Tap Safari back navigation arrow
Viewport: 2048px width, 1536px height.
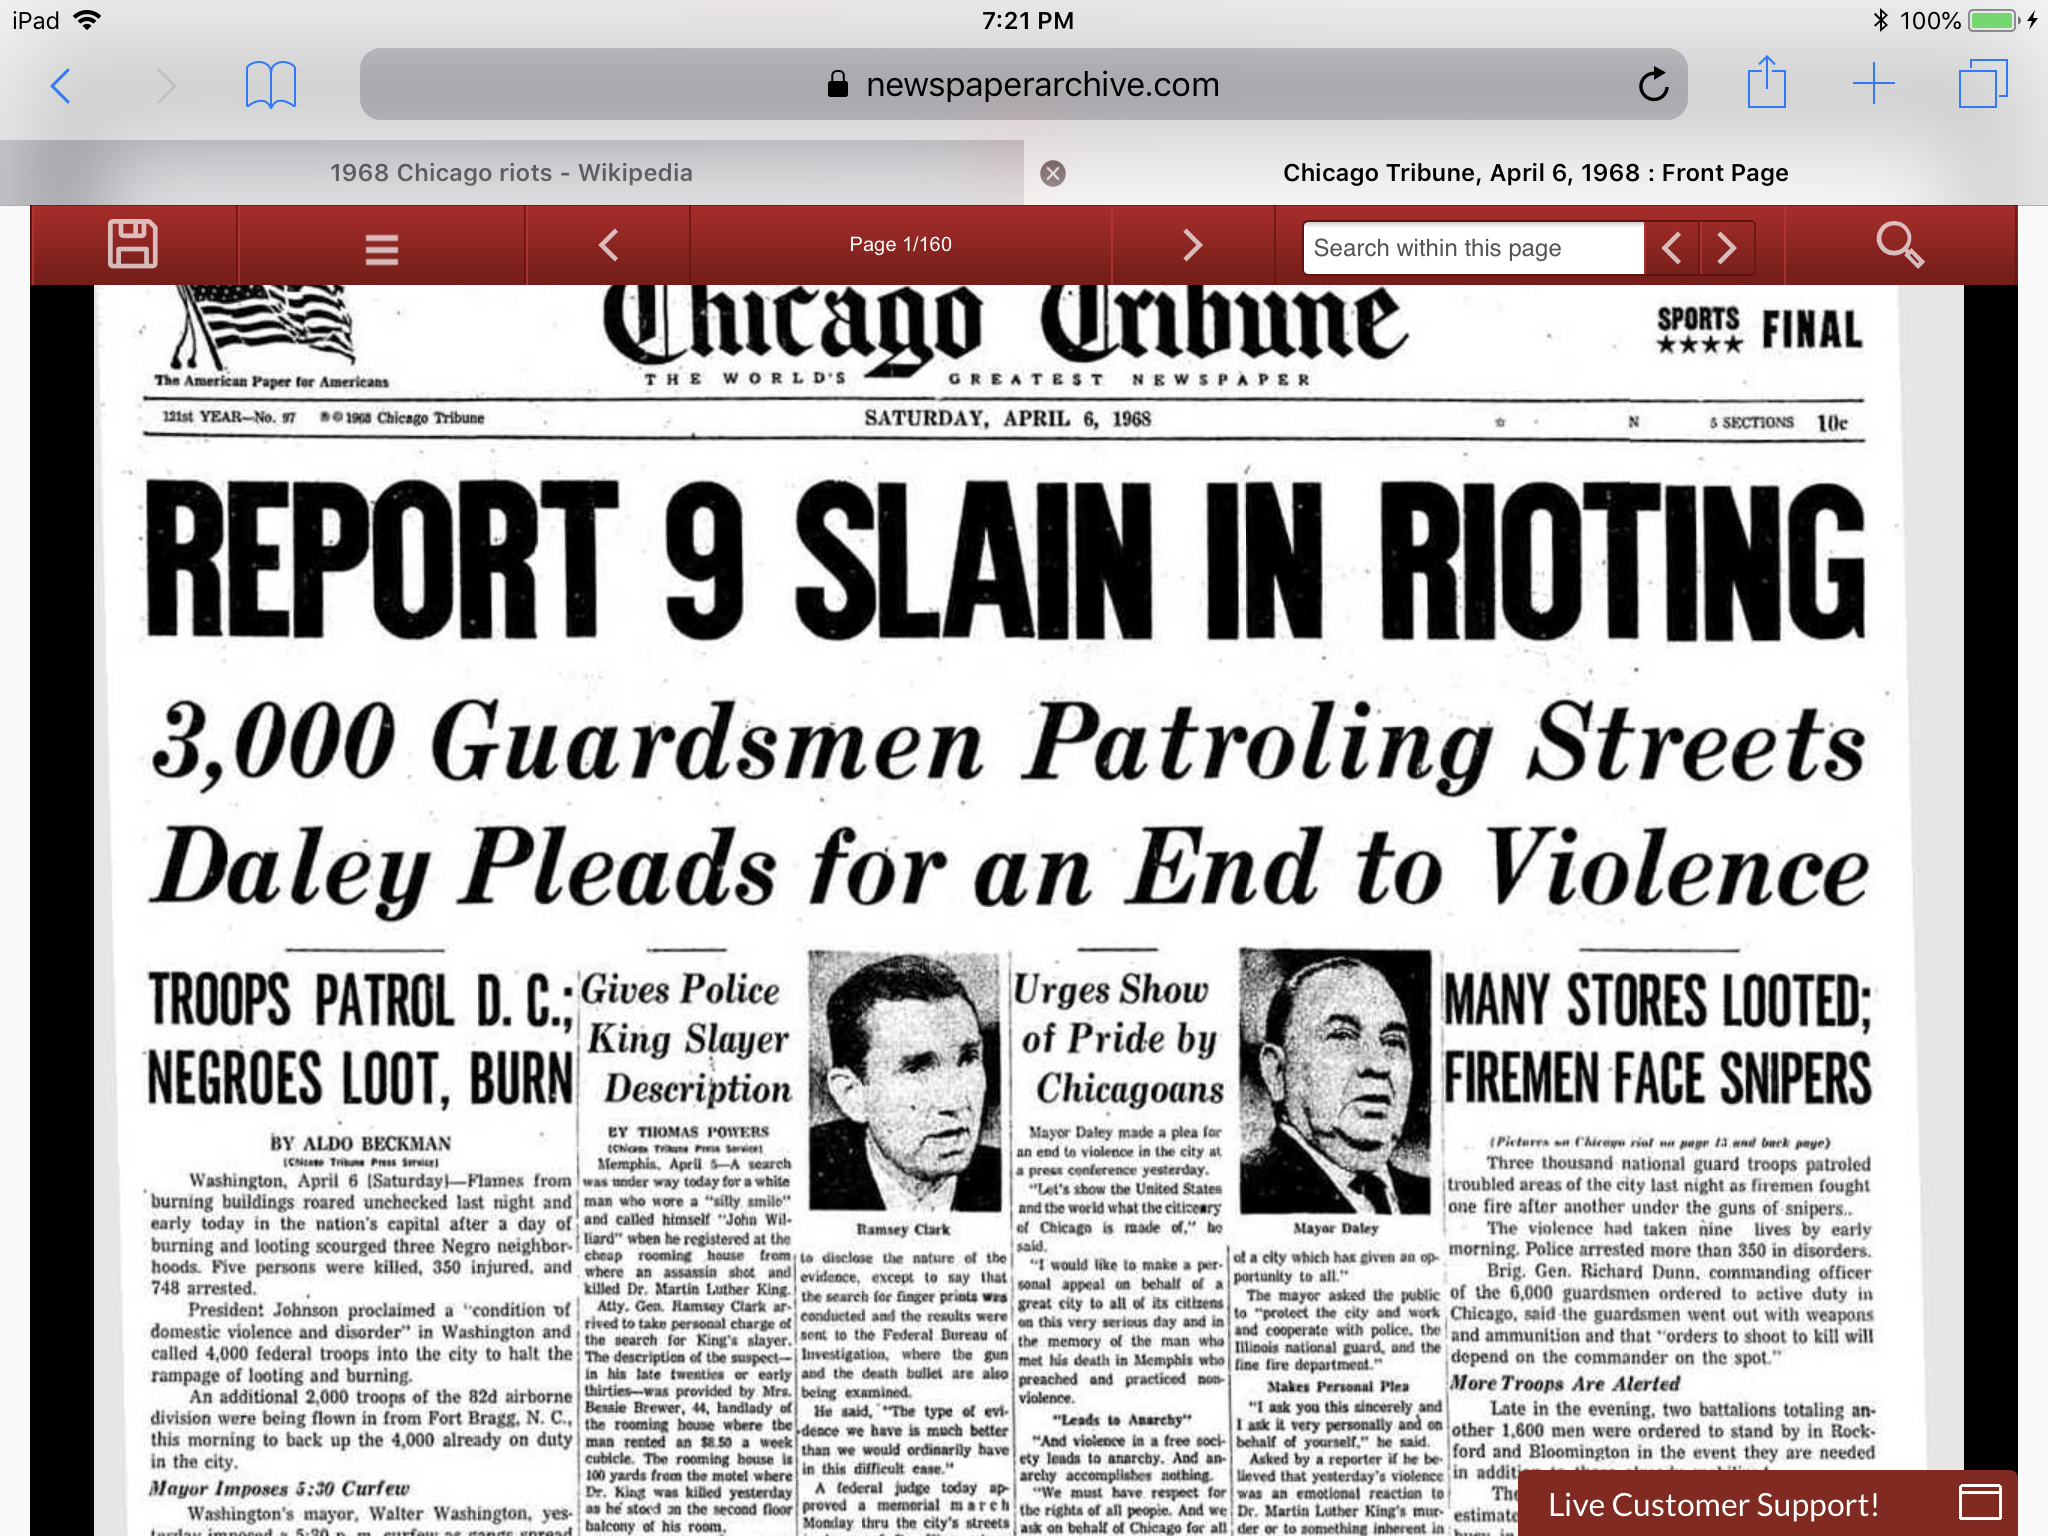[x=61, y=85]
